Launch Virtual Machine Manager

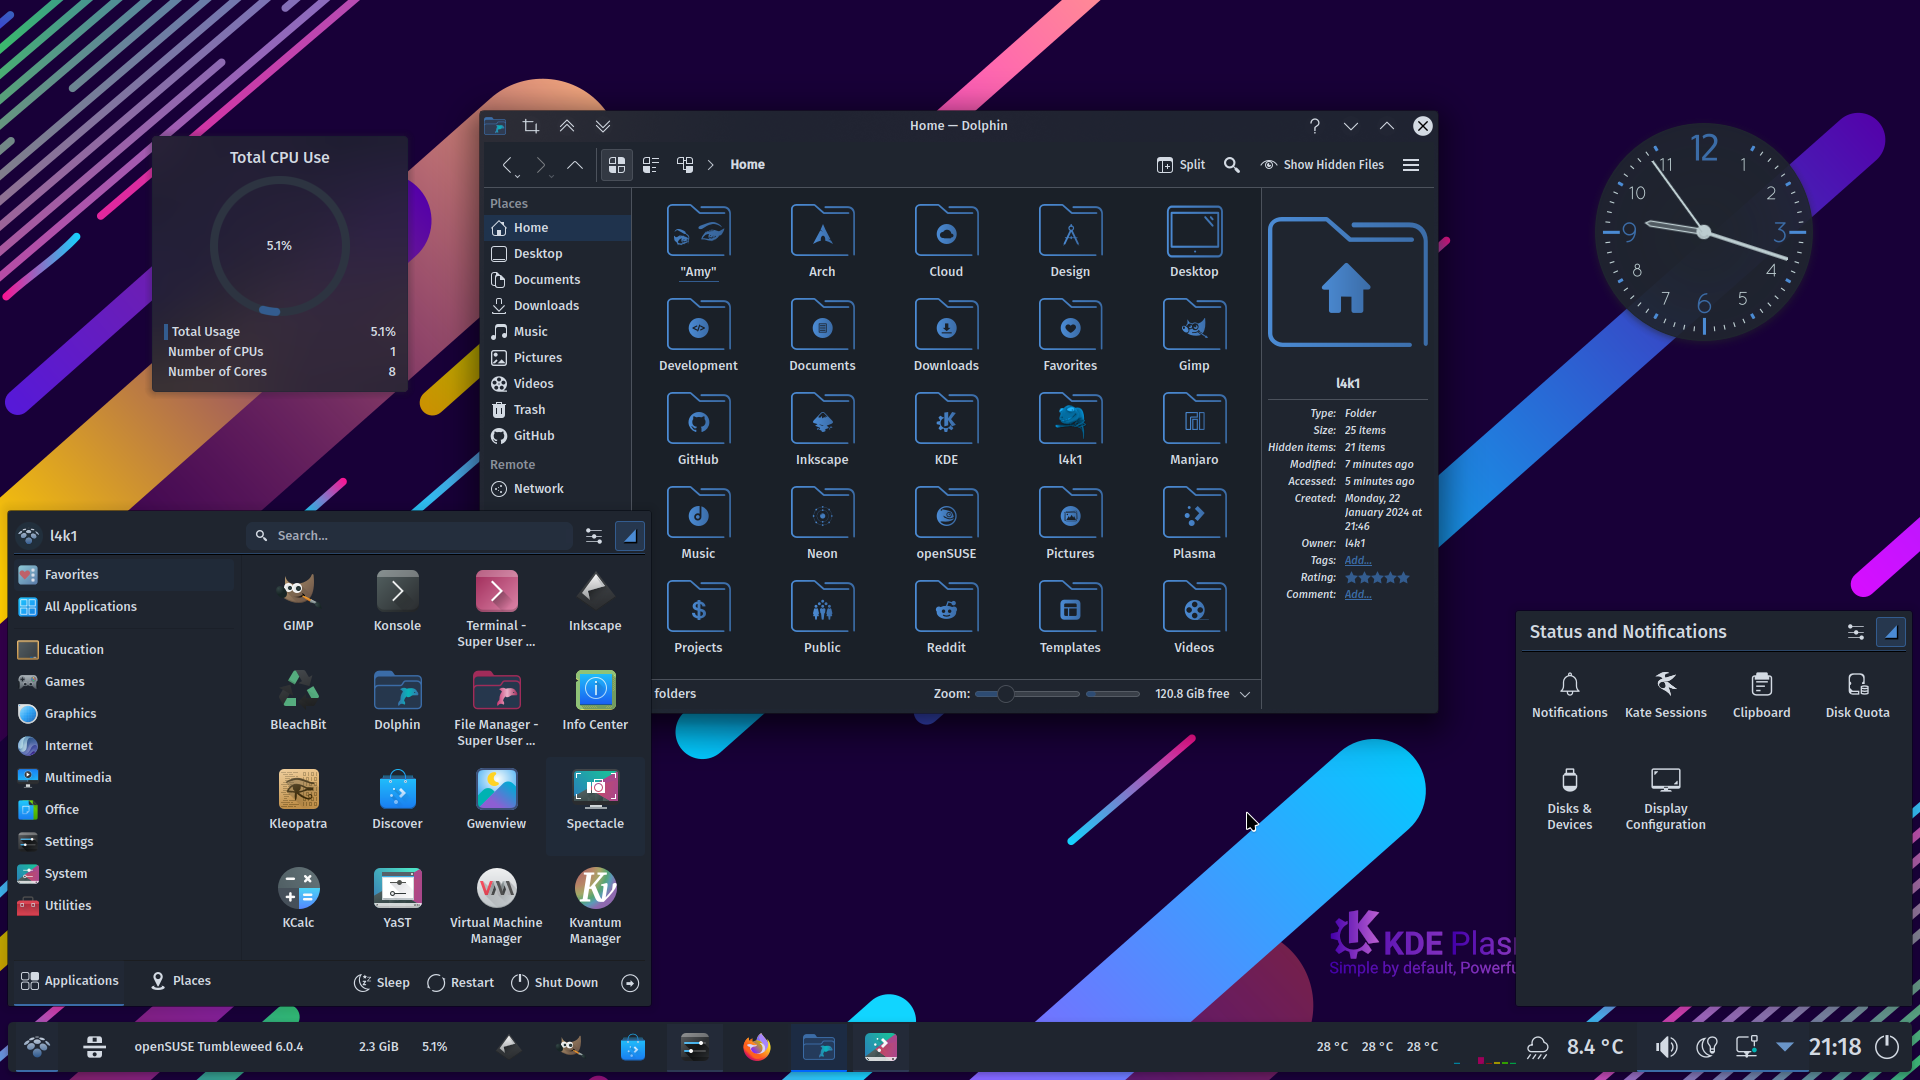pyautogui.click(x=496, y=906)
